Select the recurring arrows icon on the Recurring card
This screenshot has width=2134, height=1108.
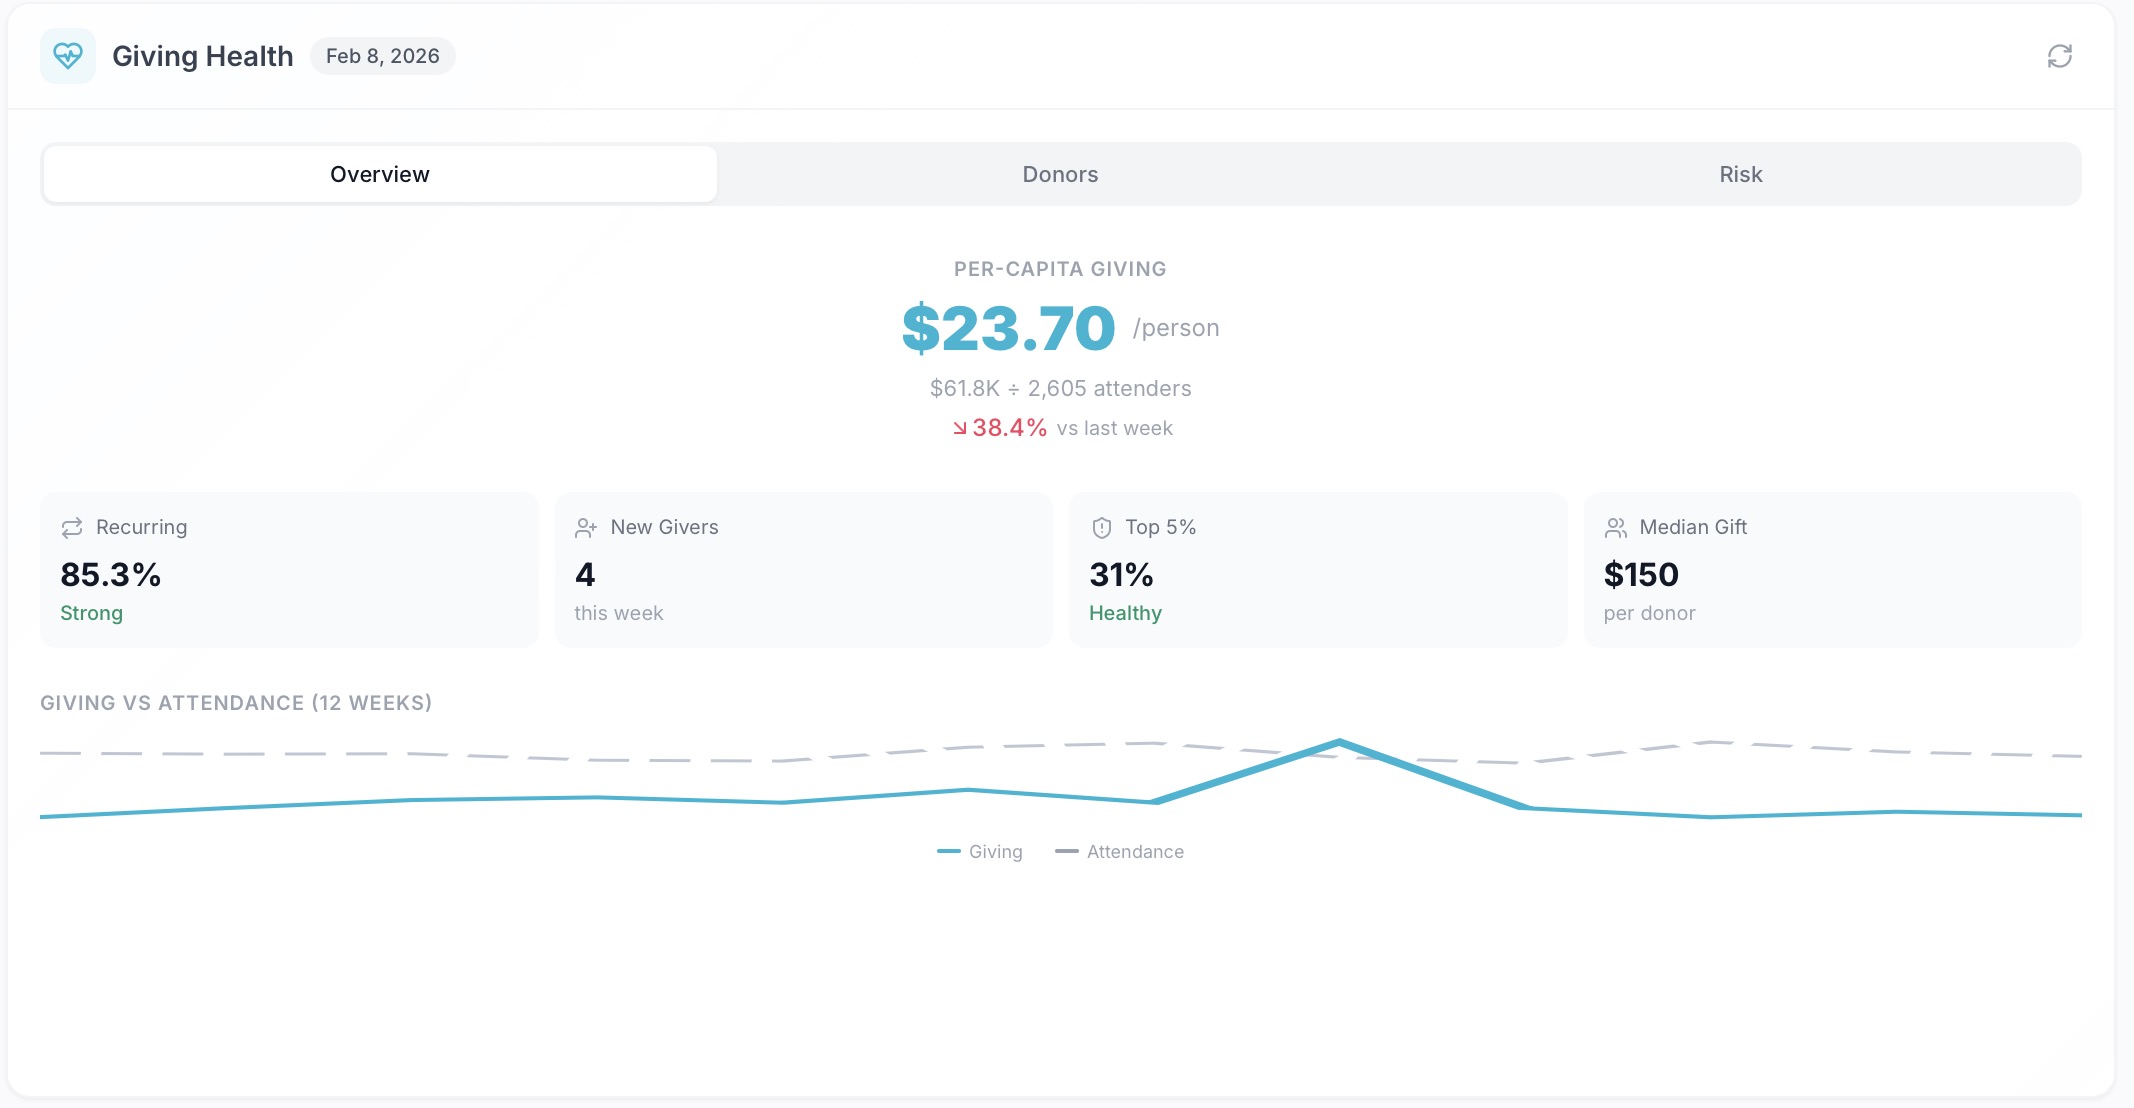(71, 527)
